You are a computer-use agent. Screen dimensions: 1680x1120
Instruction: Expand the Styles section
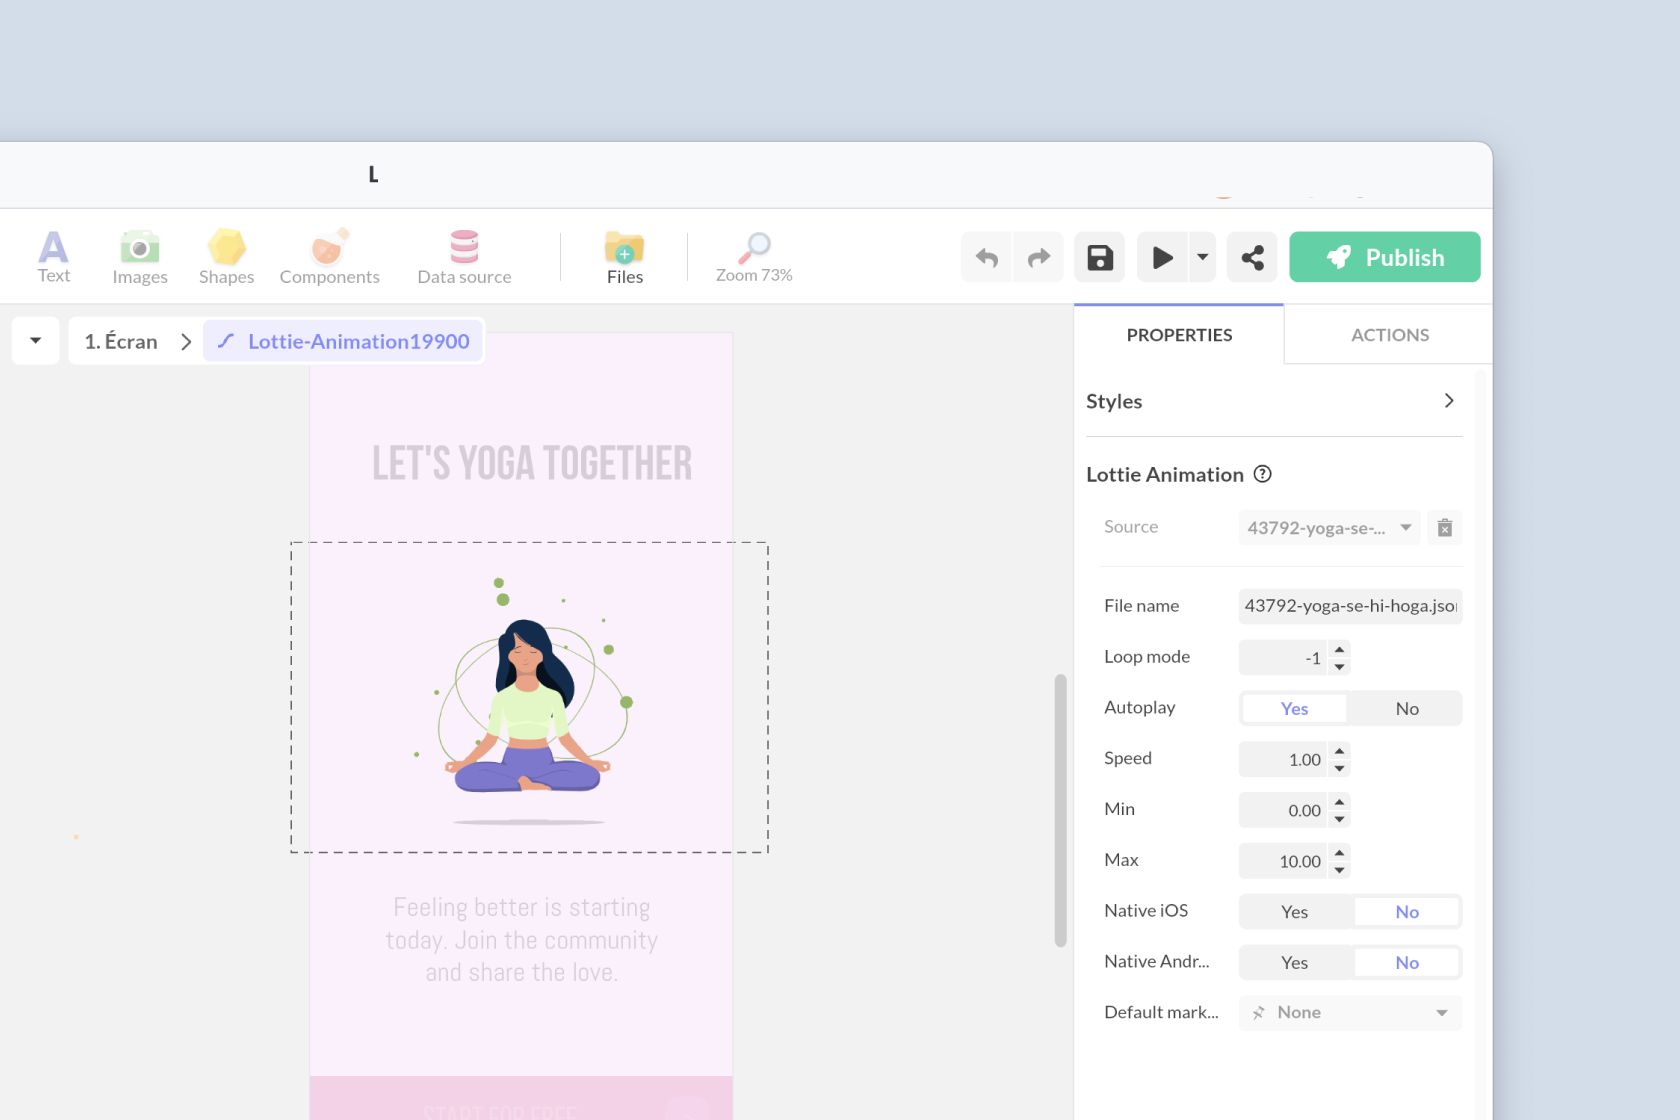(x=1448, y=400)
